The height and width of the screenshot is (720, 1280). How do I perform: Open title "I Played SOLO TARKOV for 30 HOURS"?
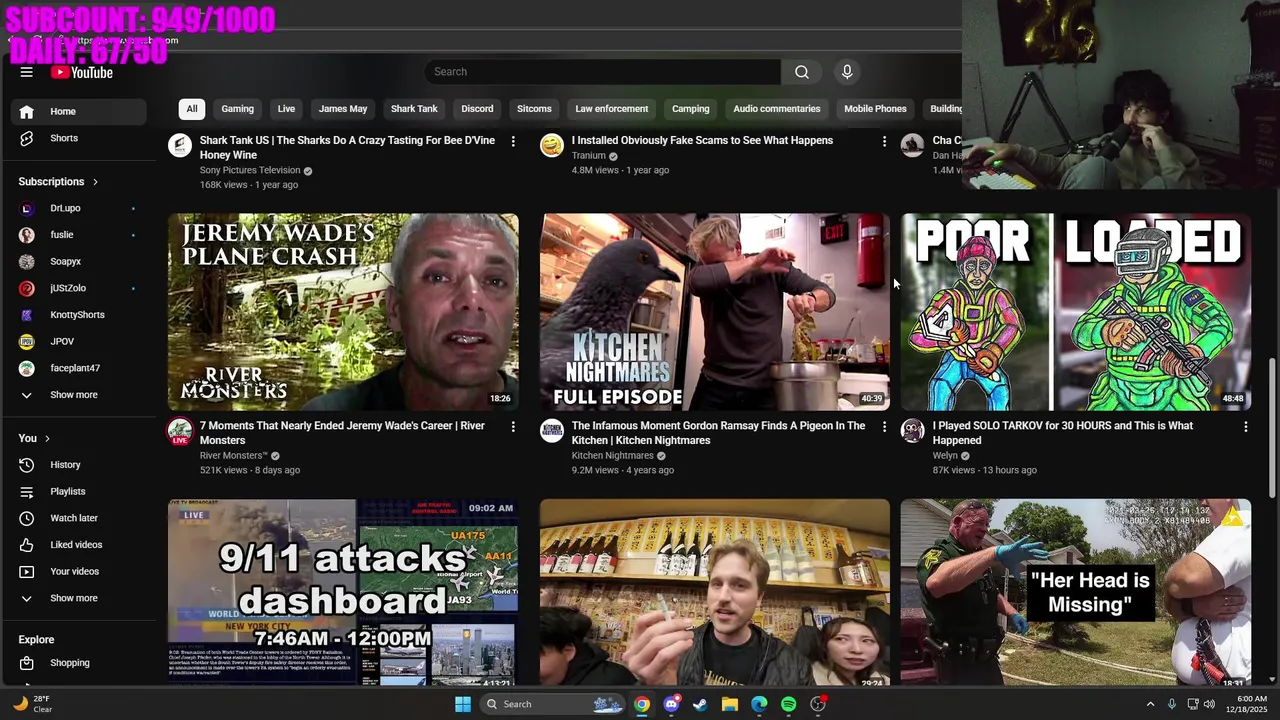(1063, 433)
